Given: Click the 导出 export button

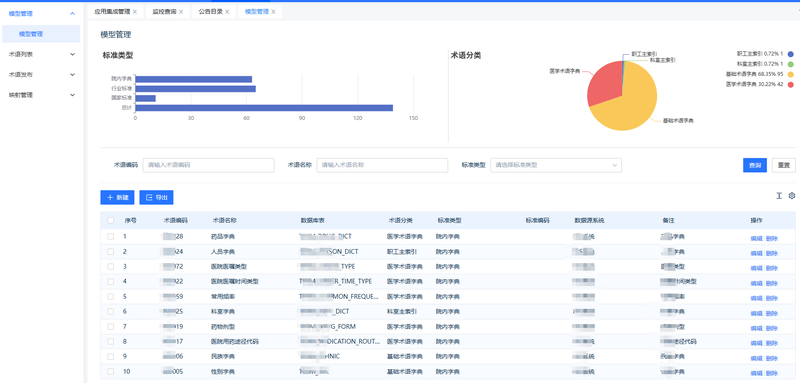Looking at the screenshot, I should (157, 197).
